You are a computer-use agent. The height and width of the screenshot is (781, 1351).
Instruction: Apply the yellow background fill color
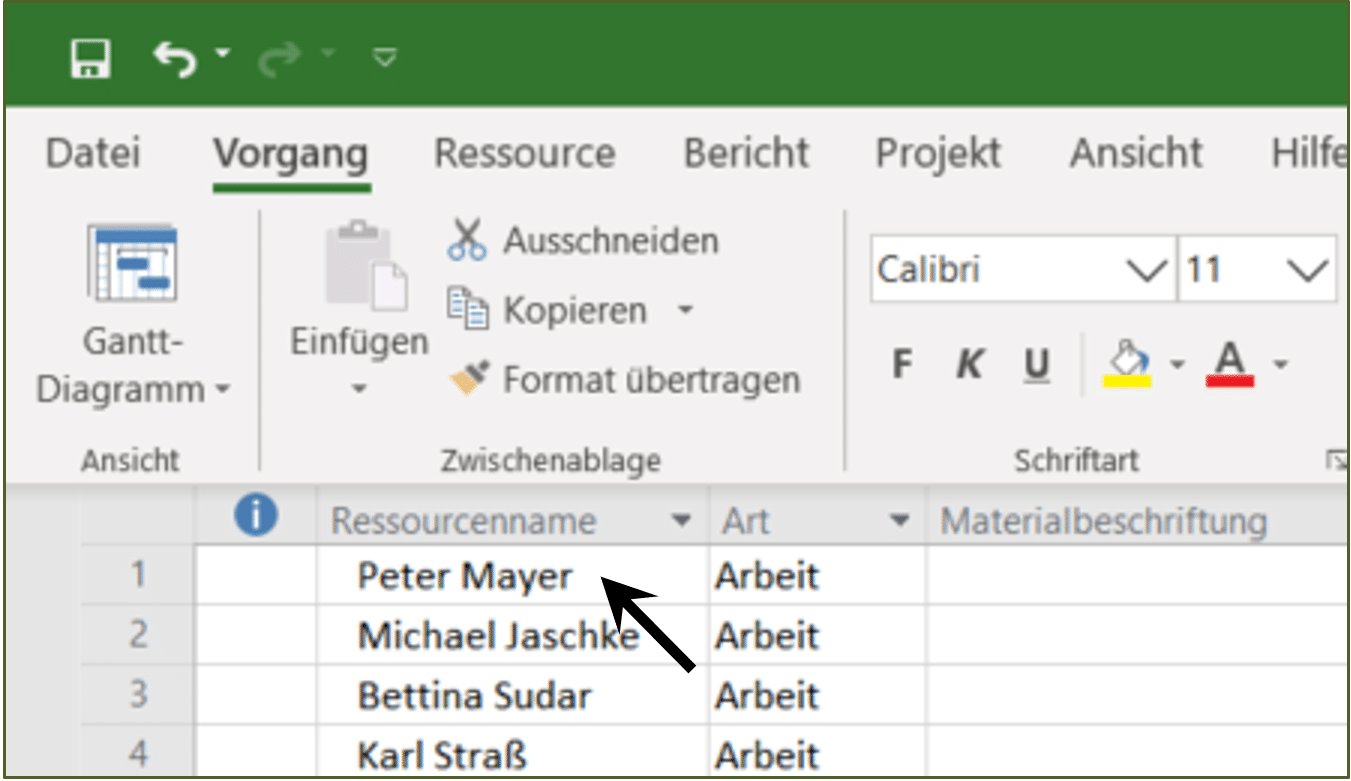pos(1128,363)
